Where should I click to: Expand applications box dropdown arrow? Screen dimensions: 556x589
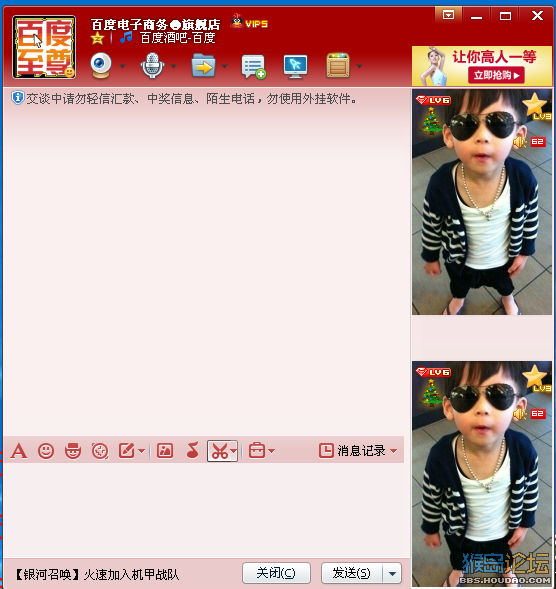point(360,66)
